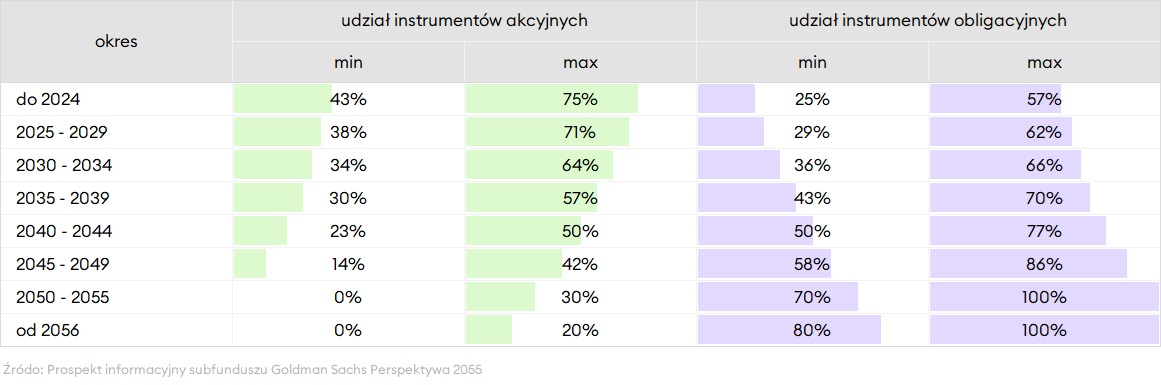The height and width of the screenshot is (385, 1161).
Task: Select the "udział instrumentów obligacyjnych" header
Action: point(928,21)
